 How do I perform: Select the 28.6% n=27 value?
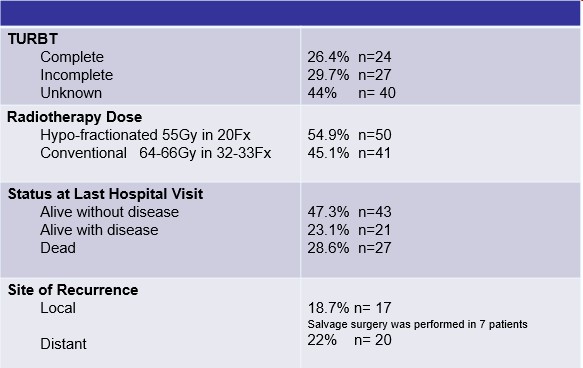click(349, 248)
